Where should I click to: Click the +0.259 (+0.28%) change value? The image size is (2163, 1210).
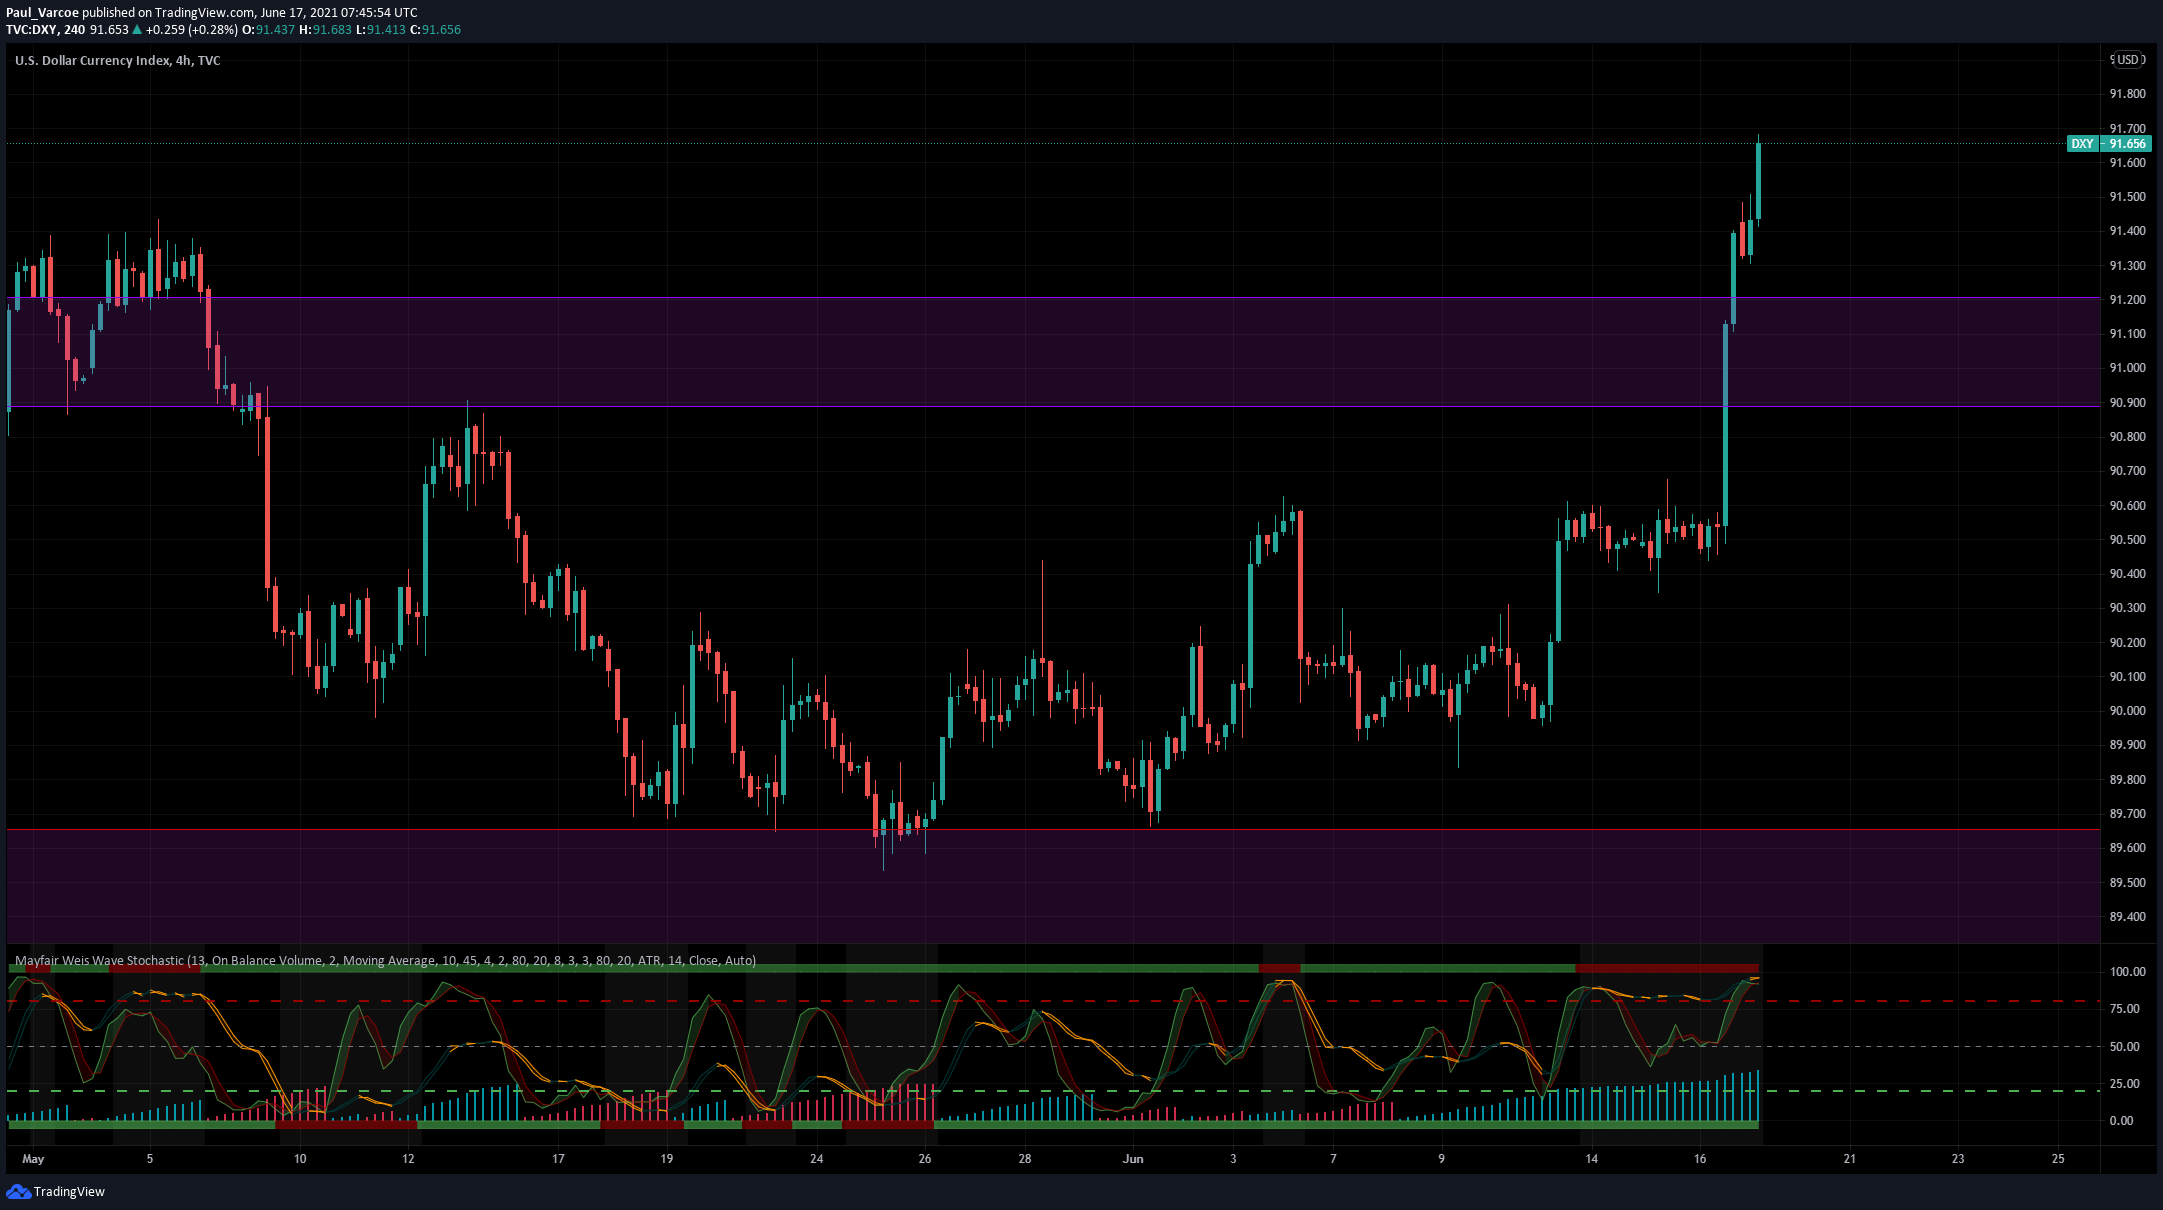coord(192,29)
